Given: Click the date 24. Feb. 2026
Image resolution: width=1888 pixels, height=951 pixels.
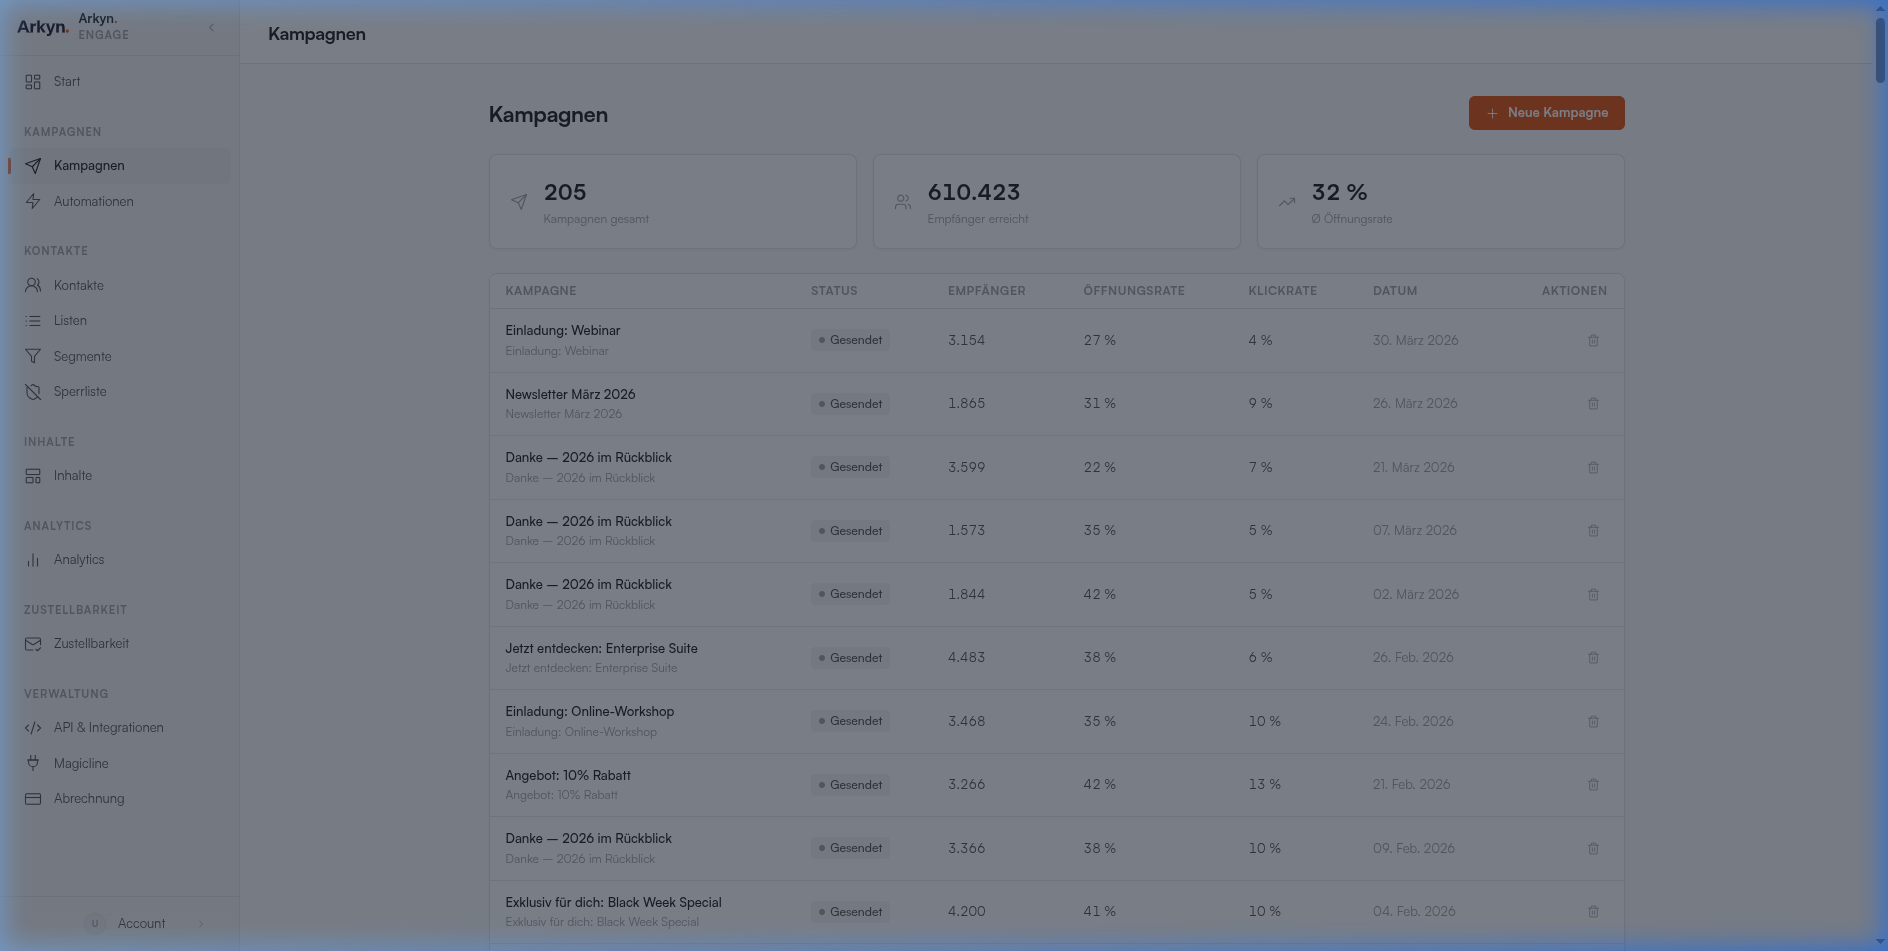Looking at the screenshot, I should (1413, 722).
